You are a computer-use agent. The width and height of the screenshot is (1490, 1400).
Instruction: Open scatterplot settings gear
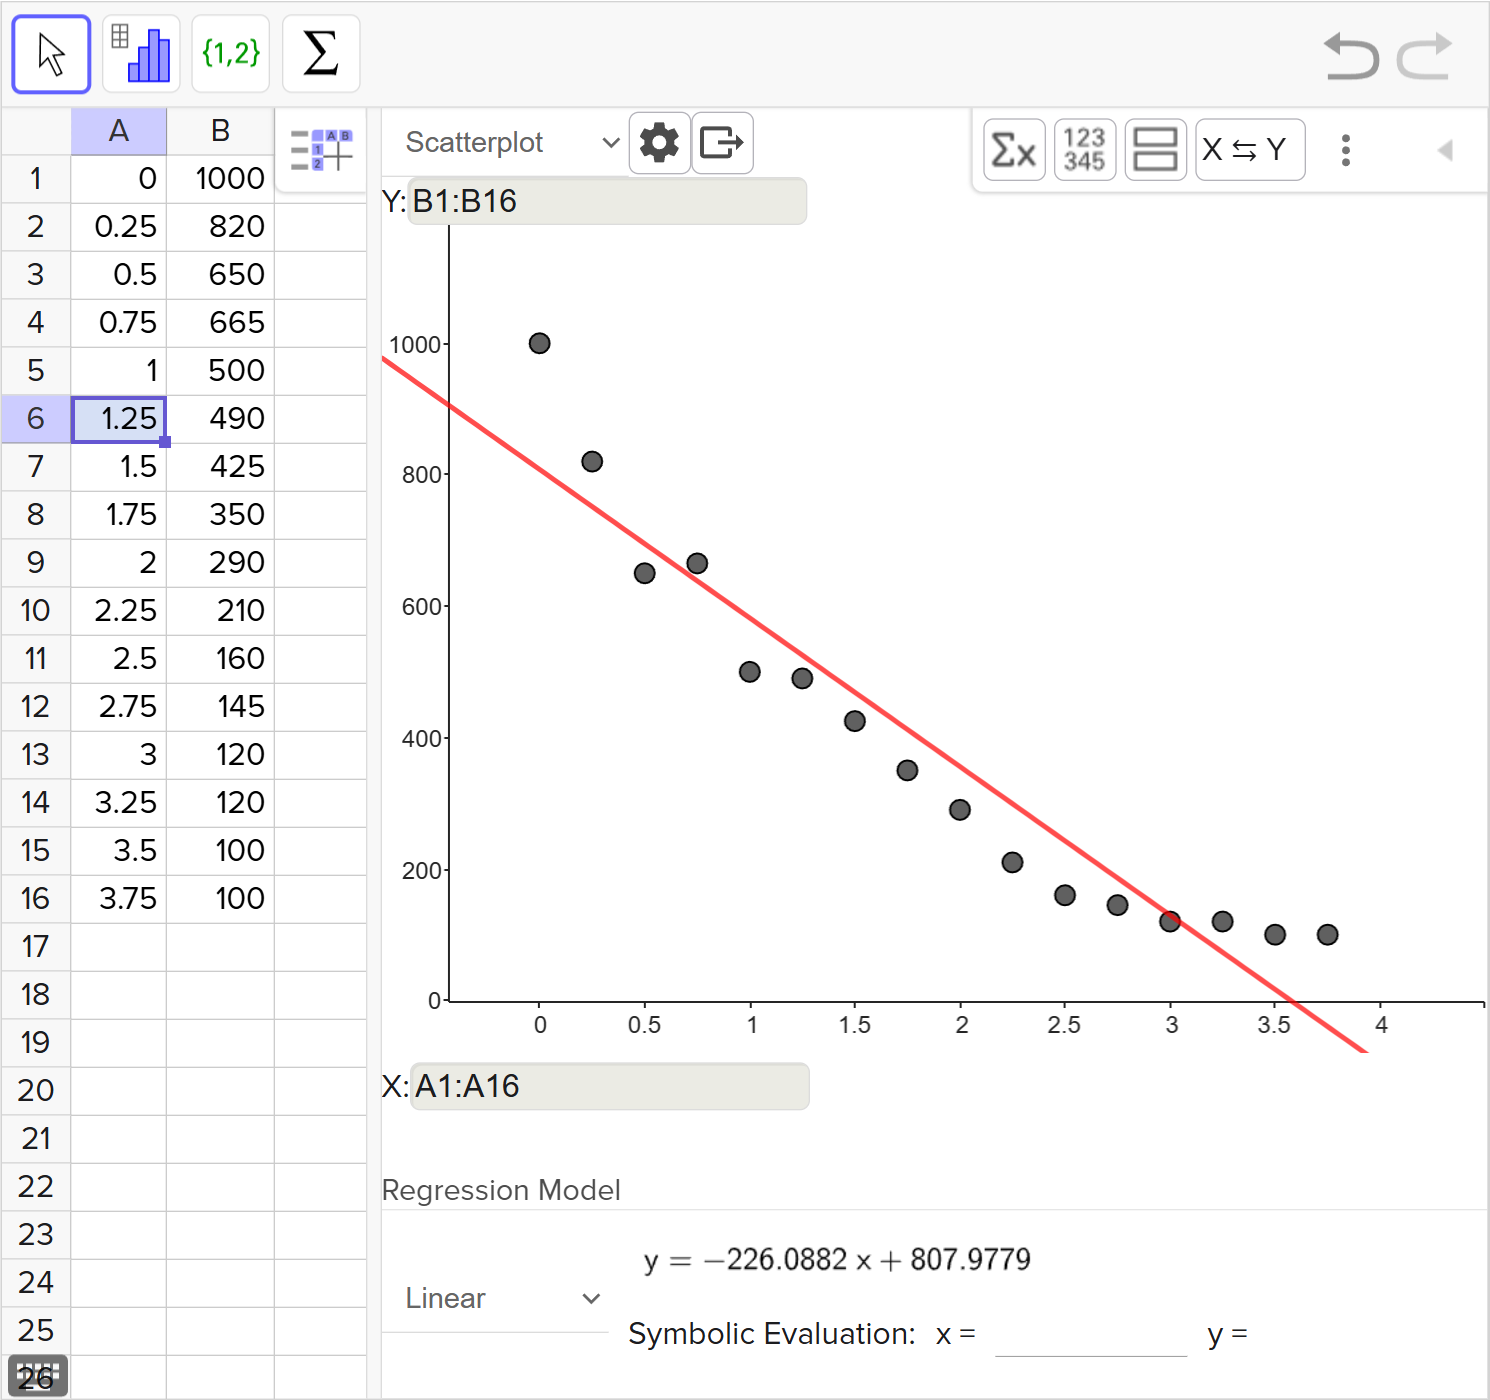tap(659, 143)
